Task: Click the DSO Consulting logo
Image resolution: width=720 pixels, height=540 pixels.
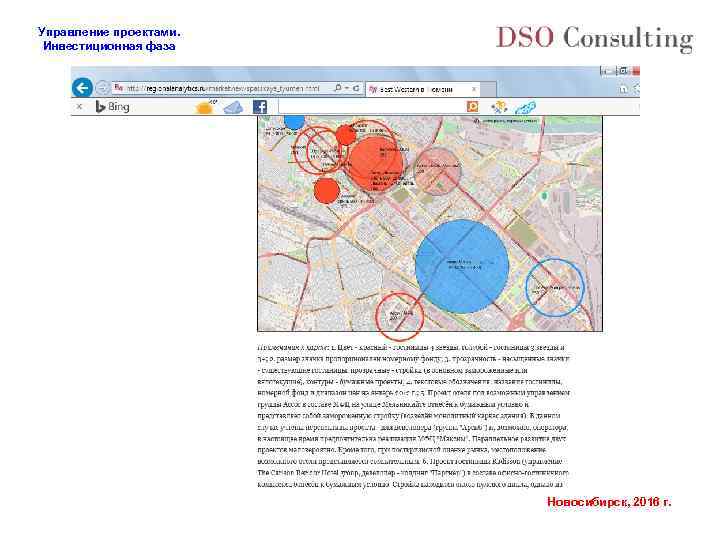Action: (x=595, y=38)
